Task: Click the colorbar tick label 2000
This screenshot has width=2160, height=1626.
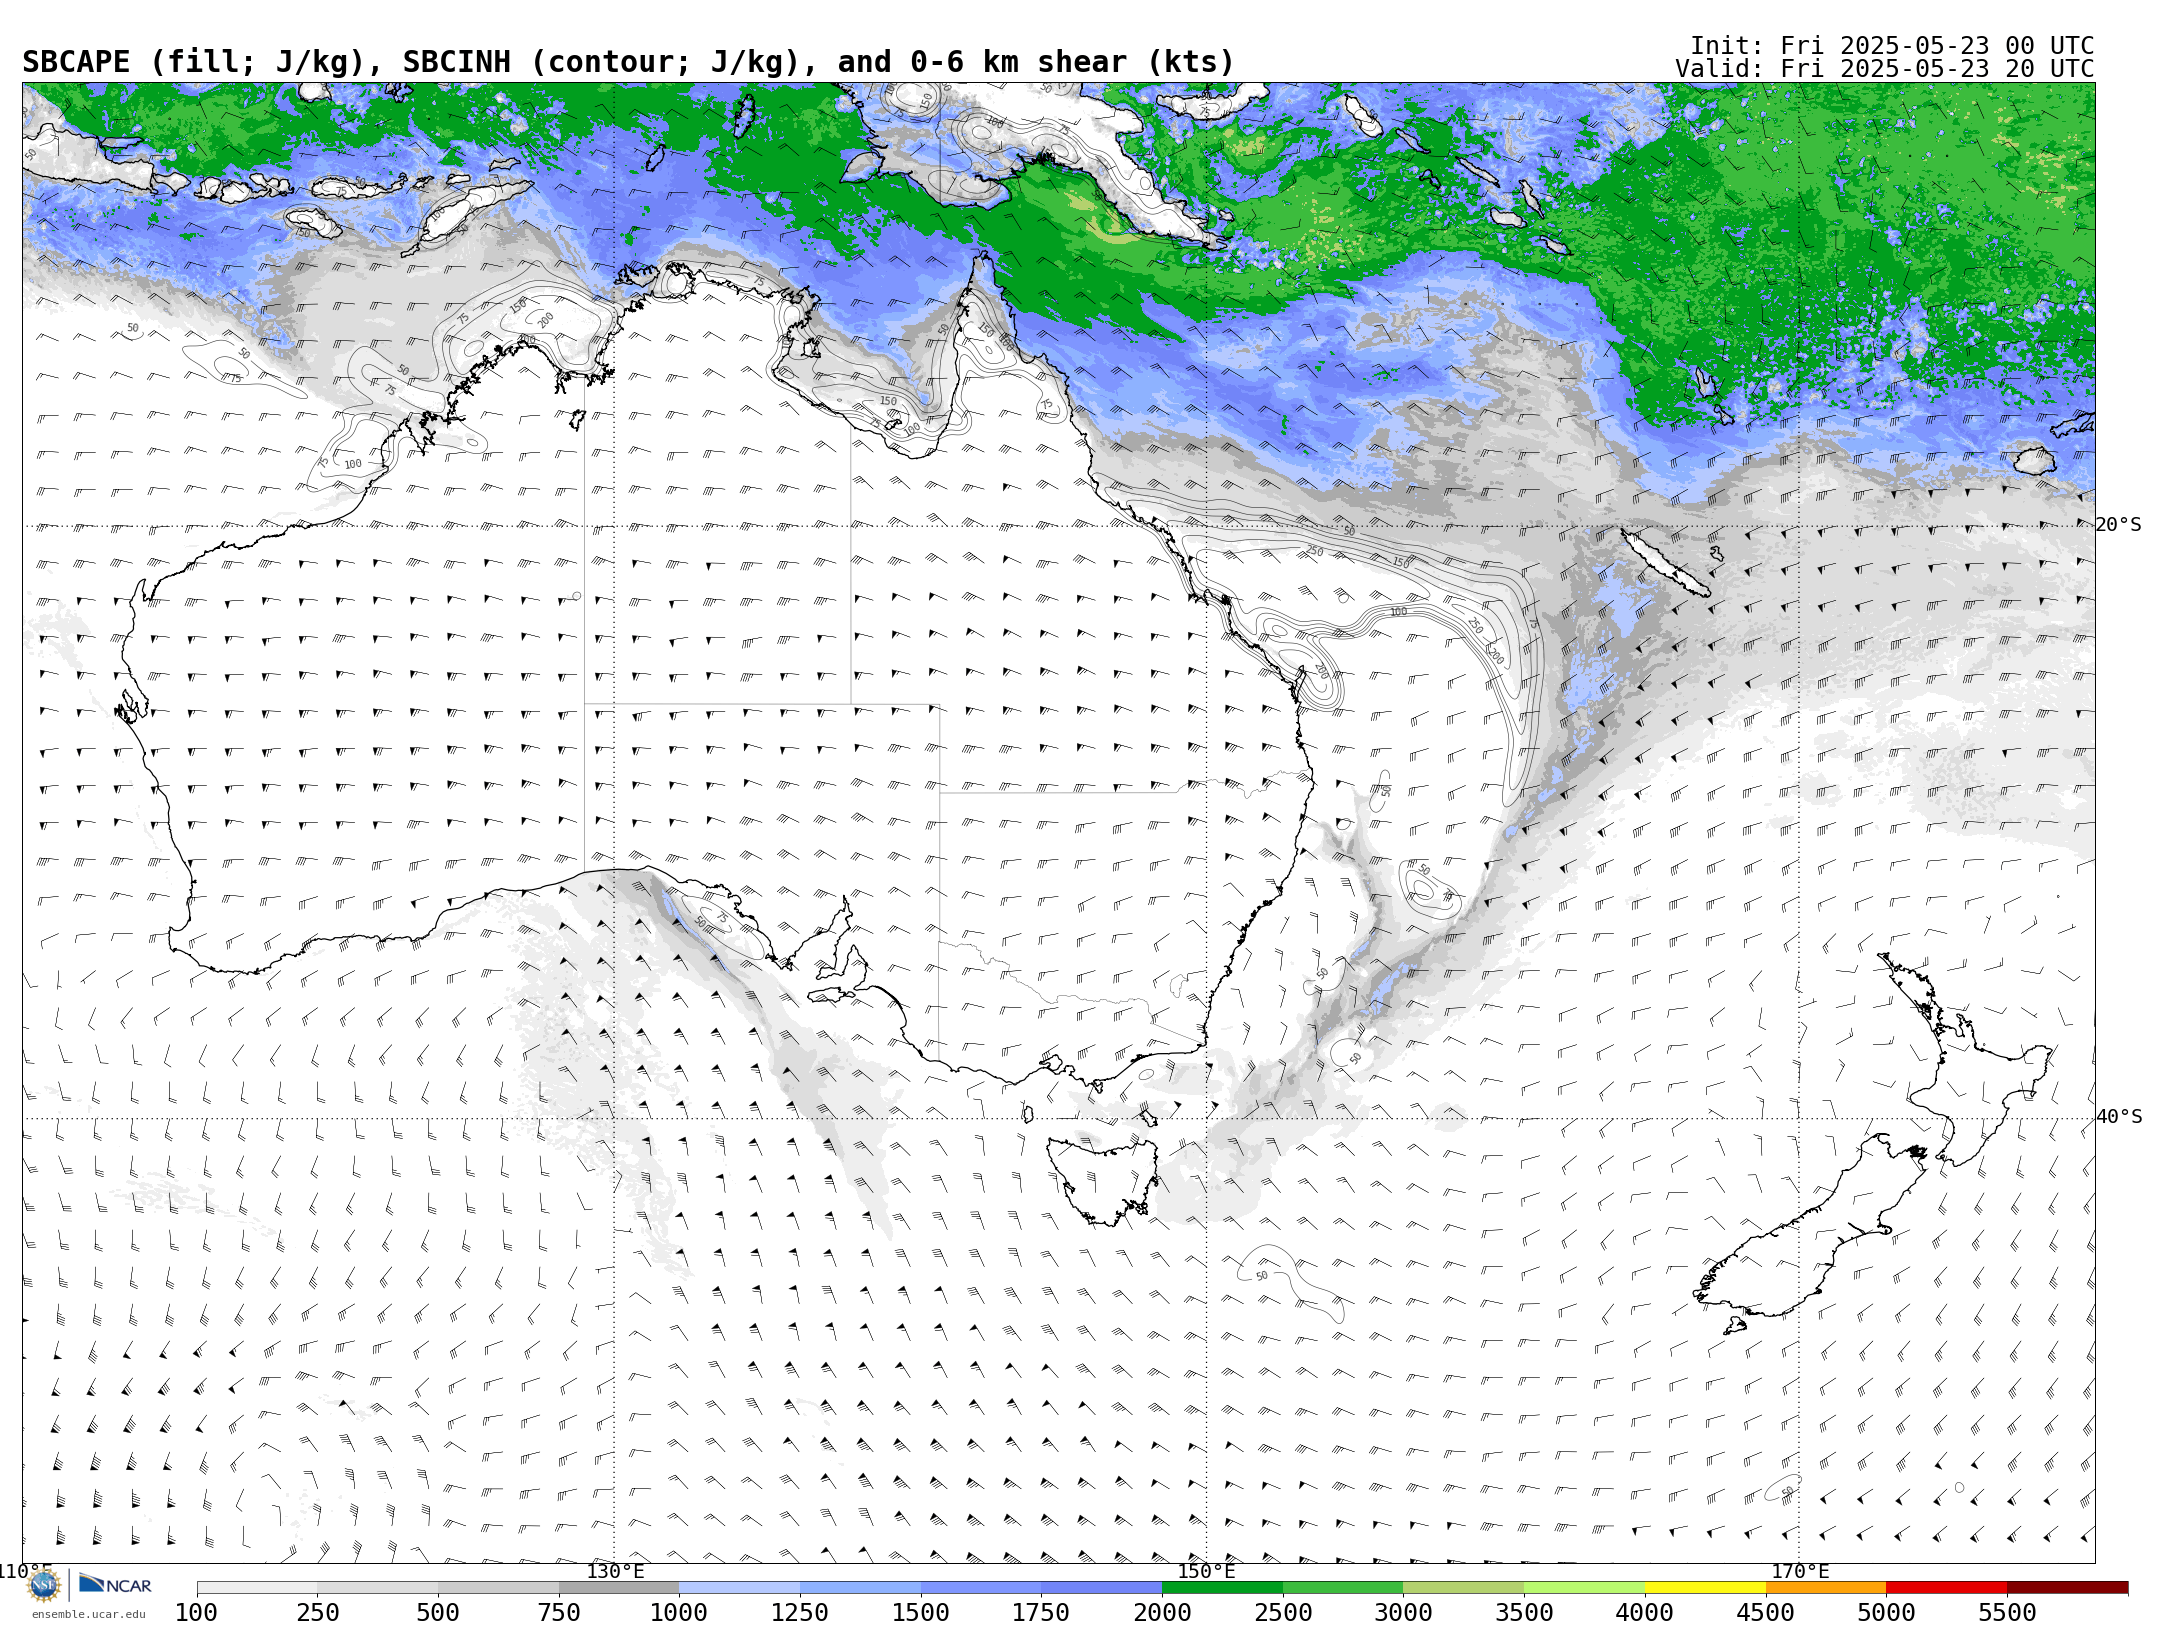Action: coord(1162,1613)
